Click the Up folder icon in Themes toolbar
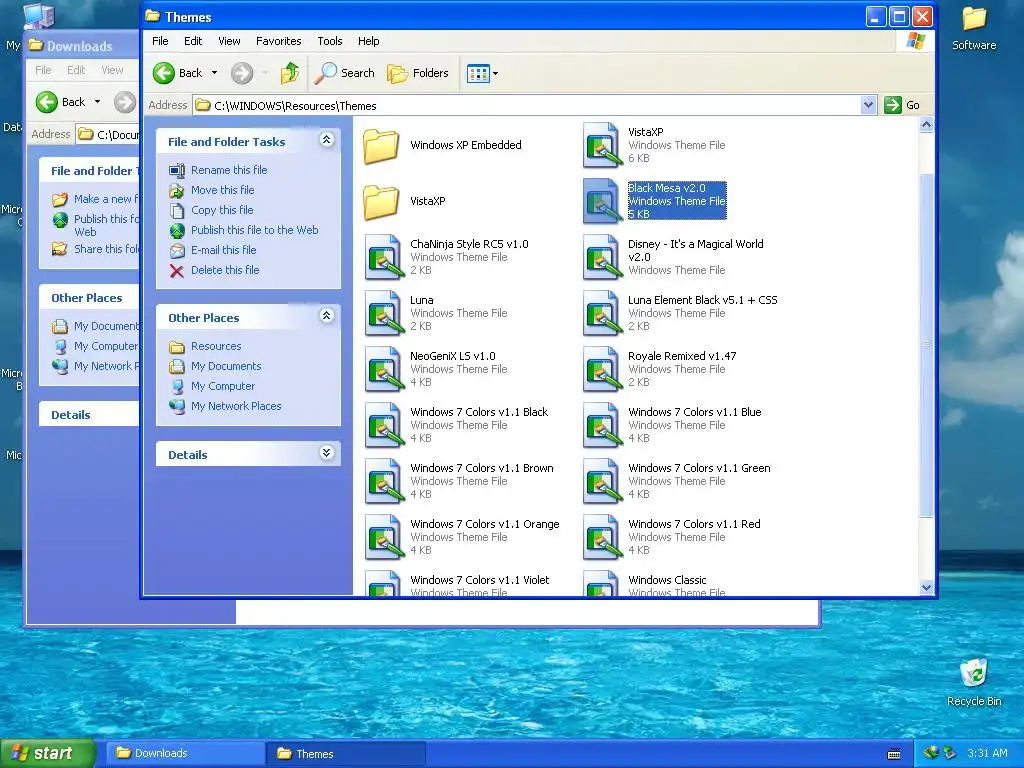This screenshot has width=1024, height=768. 290,73
